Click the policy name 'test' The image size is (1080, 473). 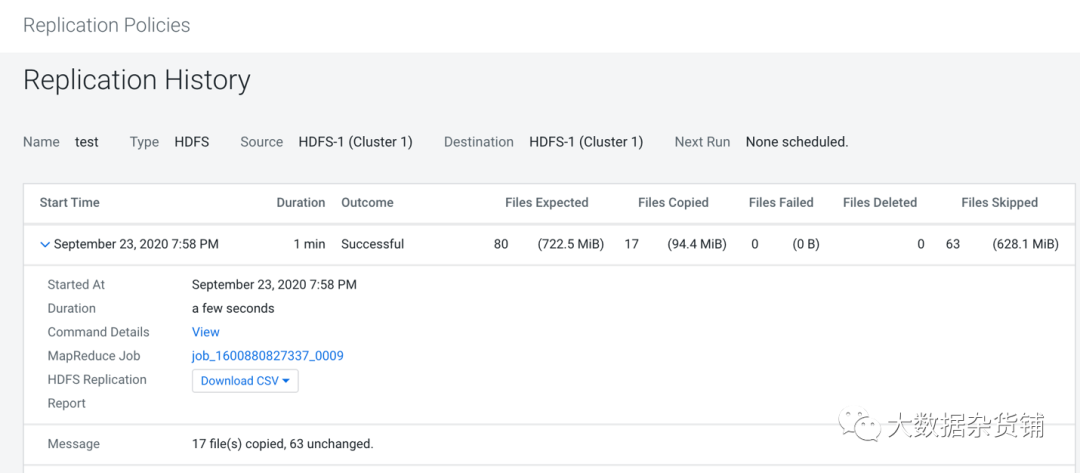tap(87, 142)
